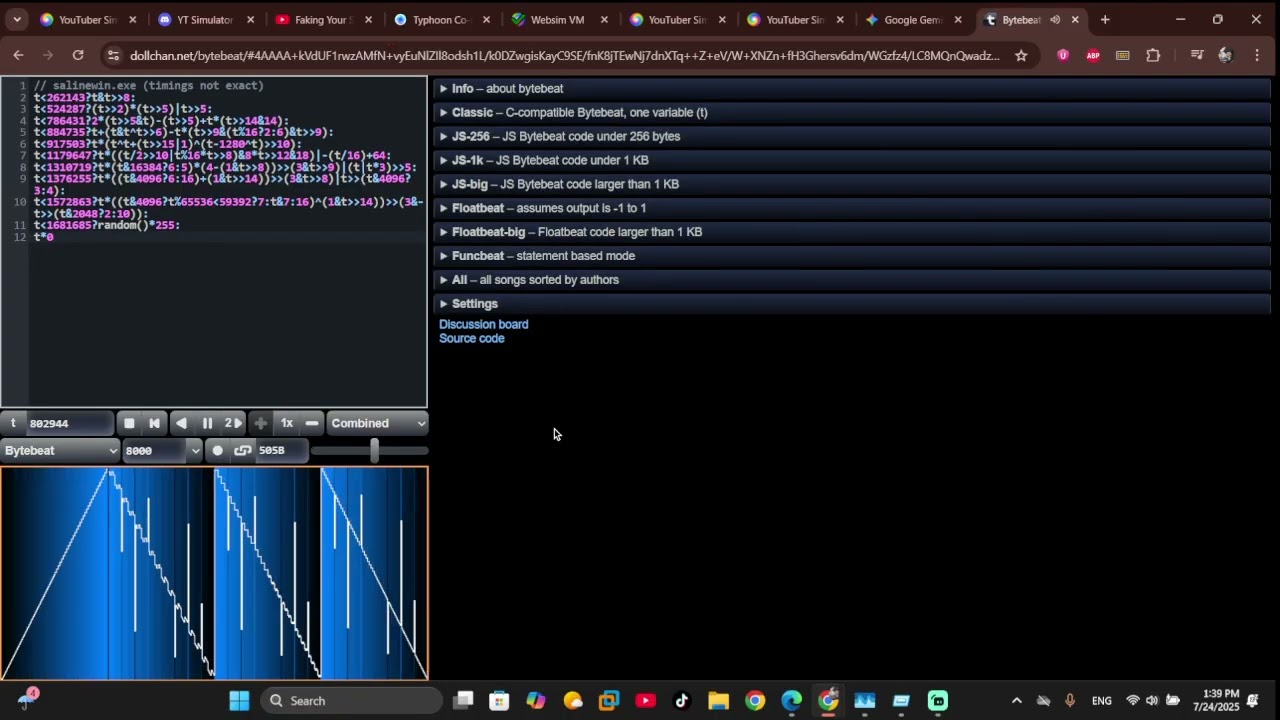Bookmark this page with the star icon
Screen dimensions: 1280x720
[1021, 56]
